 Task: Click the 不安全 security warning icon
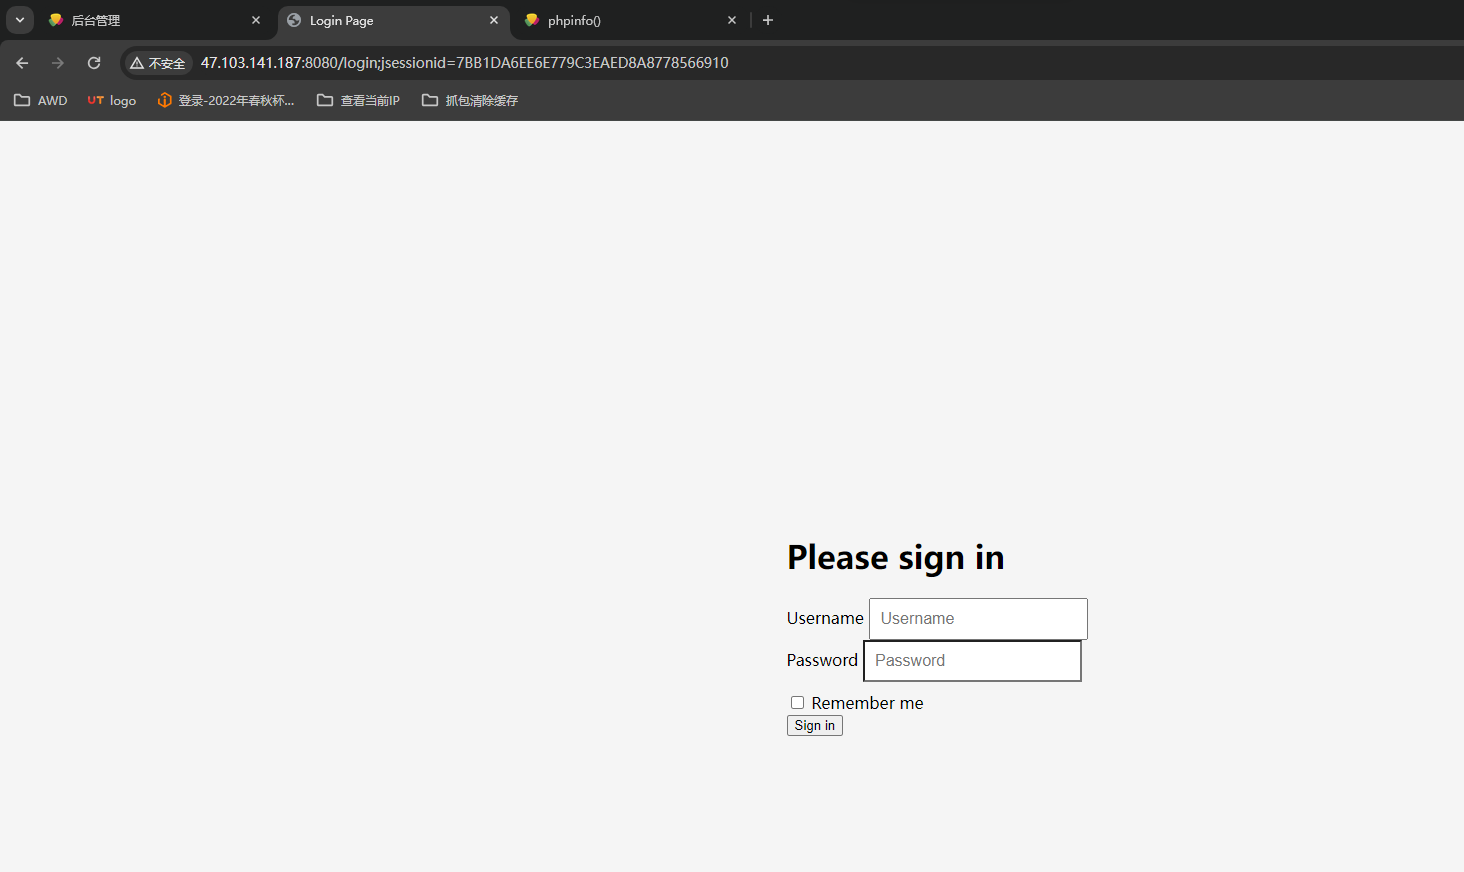158,63
